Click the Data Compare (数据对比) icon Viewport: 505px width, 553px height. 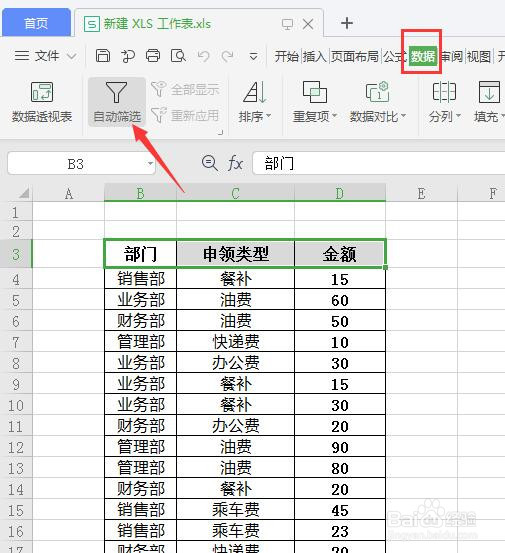[x=377, y=92]
